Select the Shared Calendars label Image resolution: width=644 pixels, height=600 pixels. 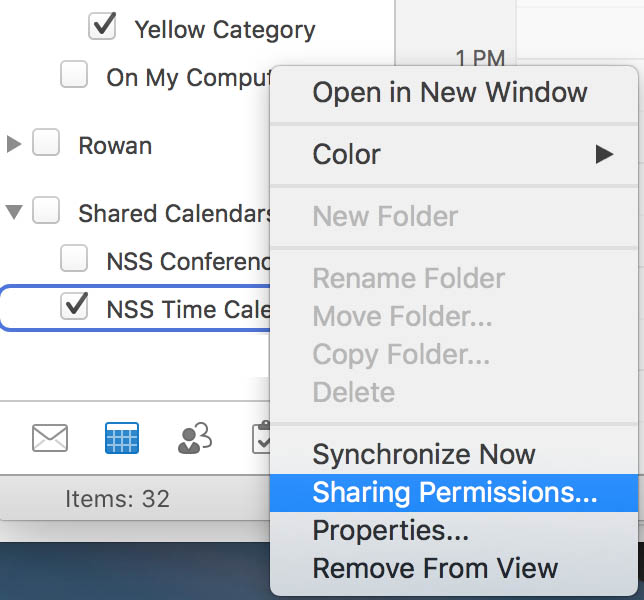pyautogui.click(x=175, y=214)
